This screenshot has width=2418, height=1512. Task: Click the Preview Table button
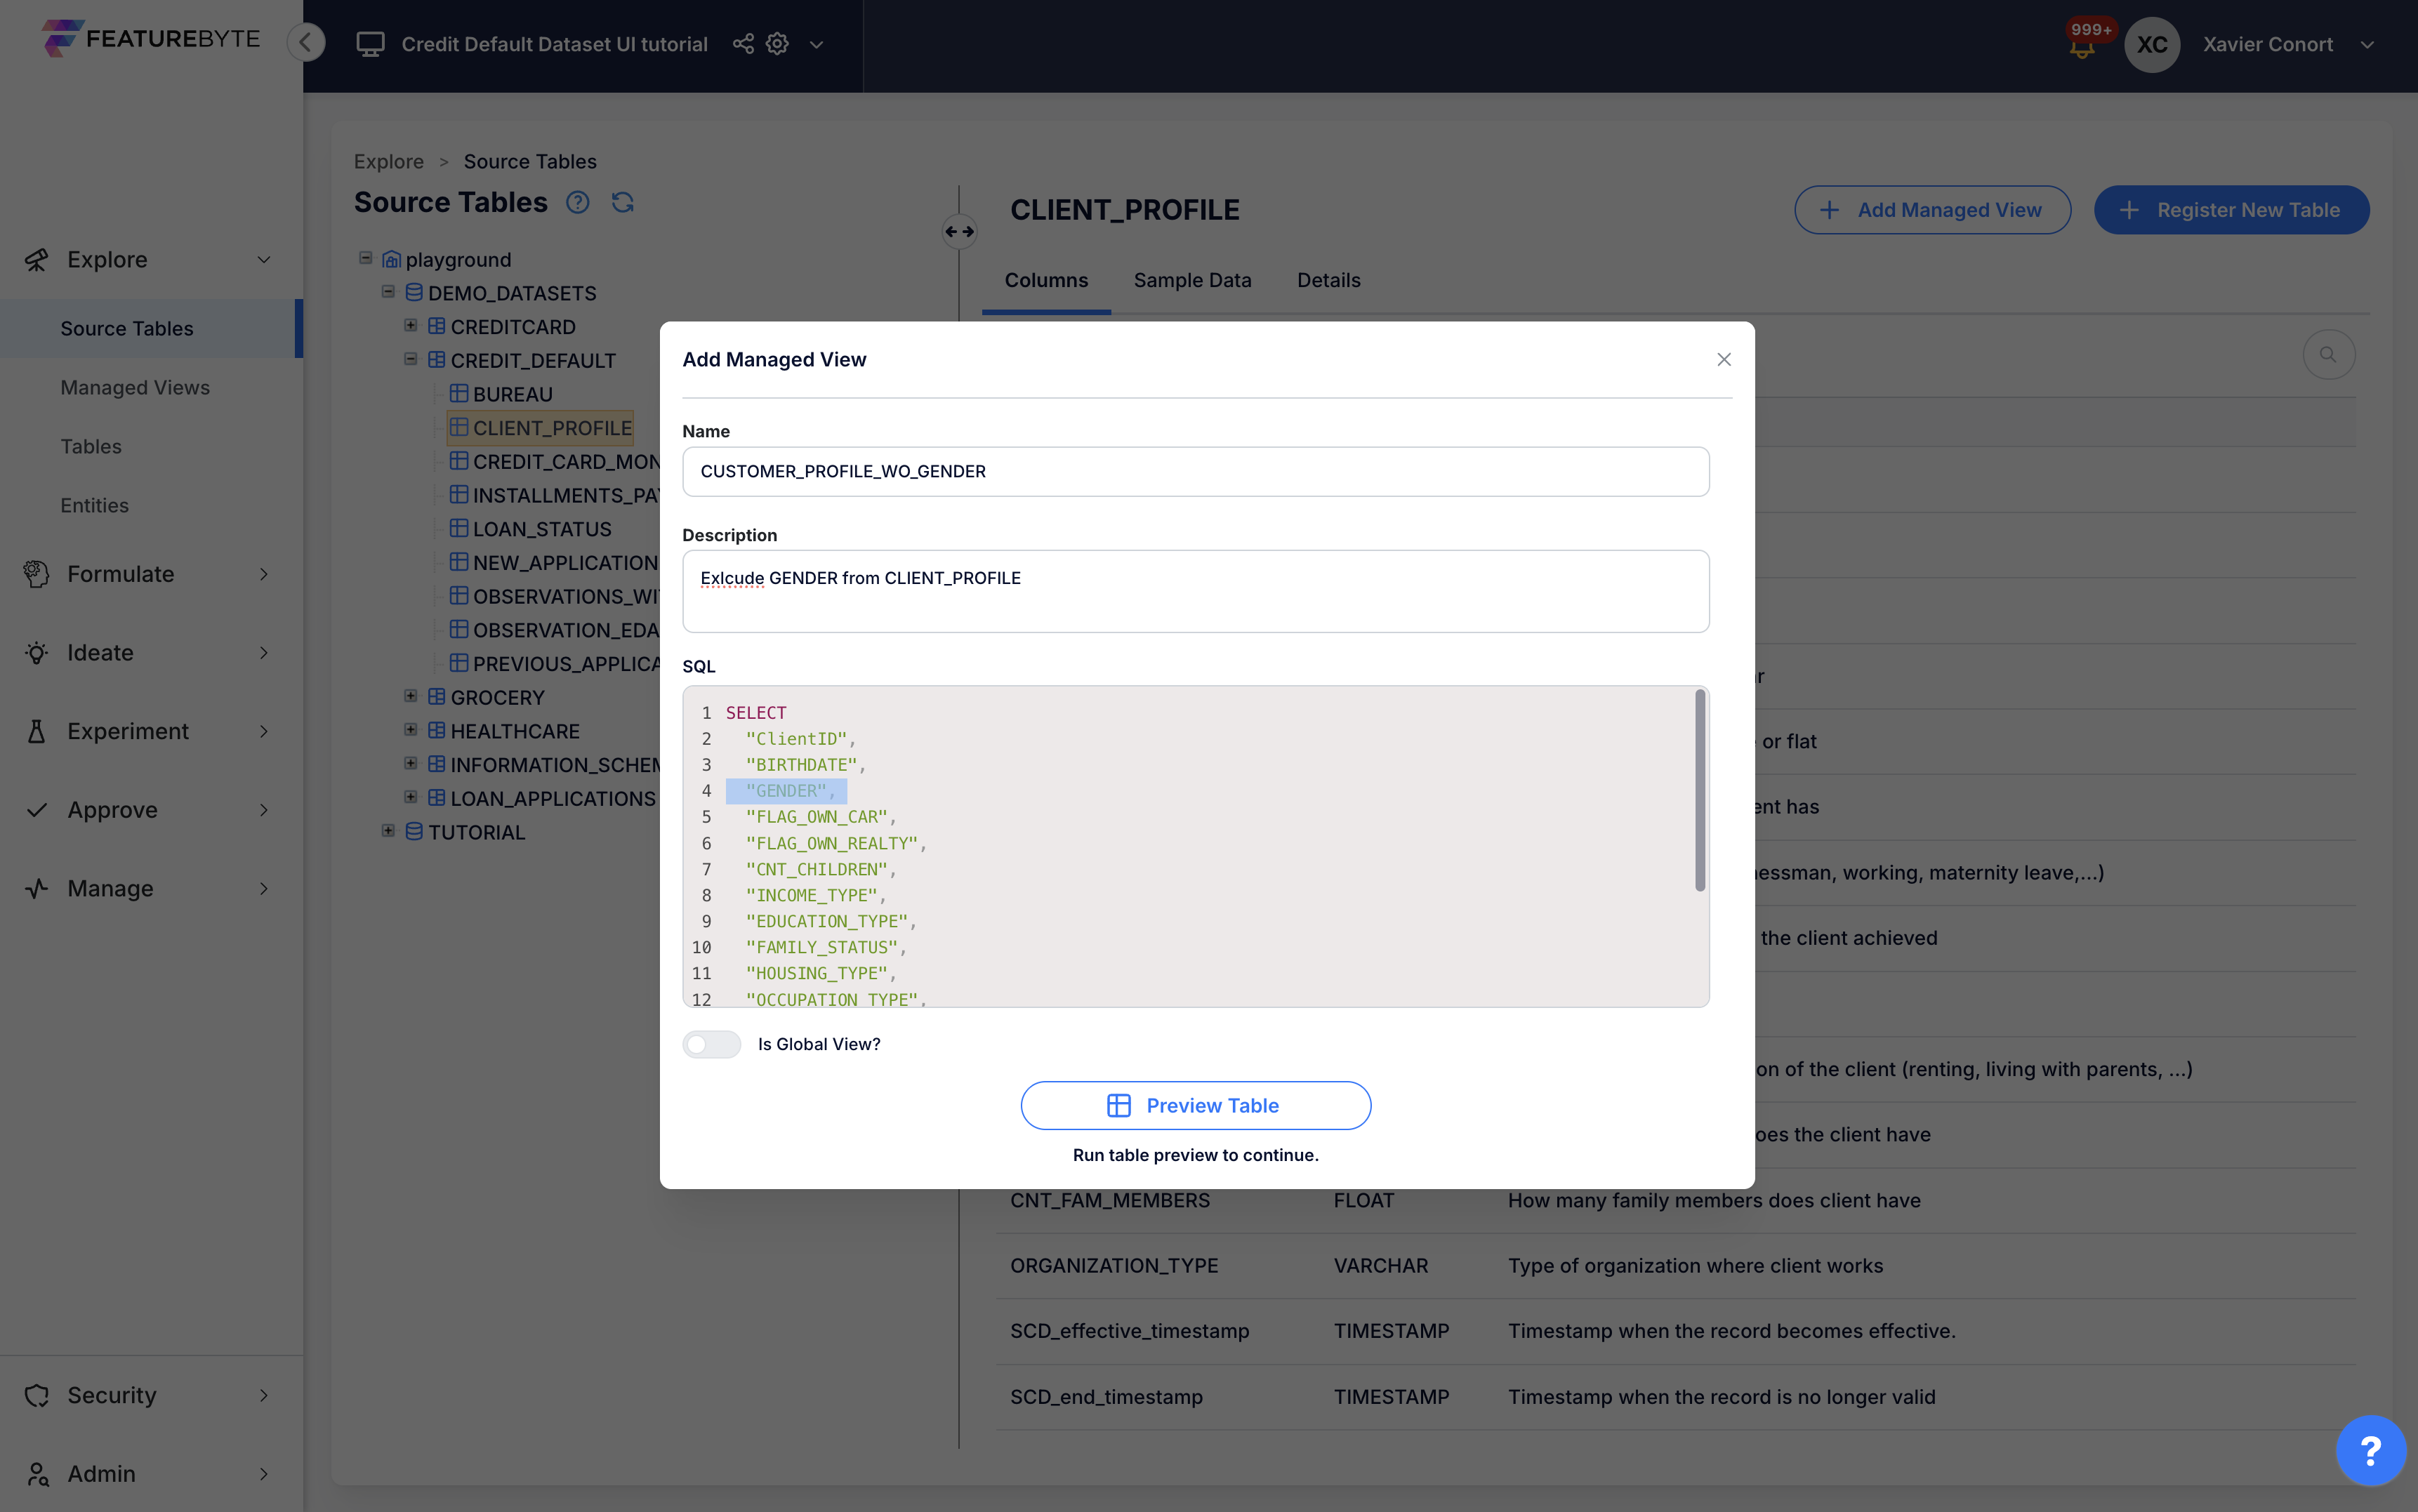pos(1195,1105)
